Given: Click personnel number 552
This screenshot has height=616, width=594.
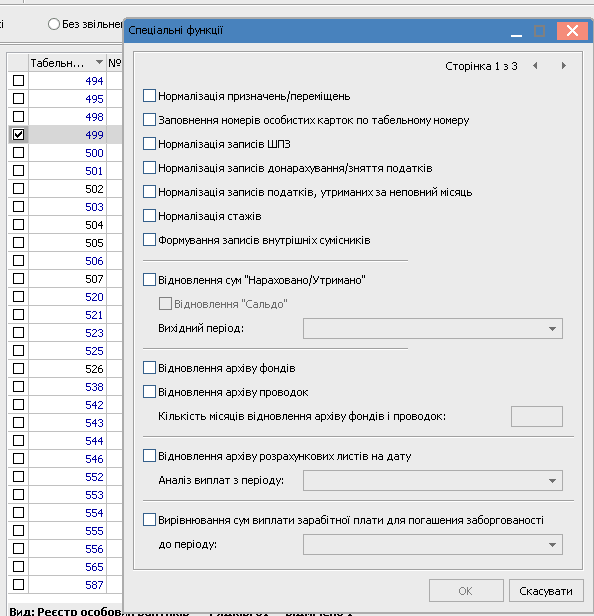Looking at the screenshot, I should point(94,477).
